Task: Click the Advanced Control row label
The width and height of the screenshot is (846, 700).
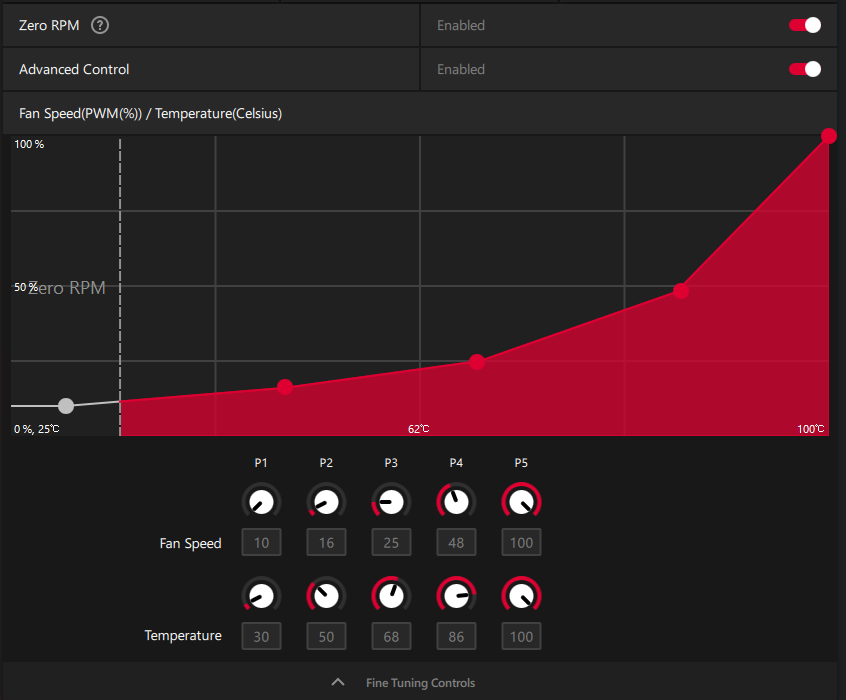Action: pos(74,69)
